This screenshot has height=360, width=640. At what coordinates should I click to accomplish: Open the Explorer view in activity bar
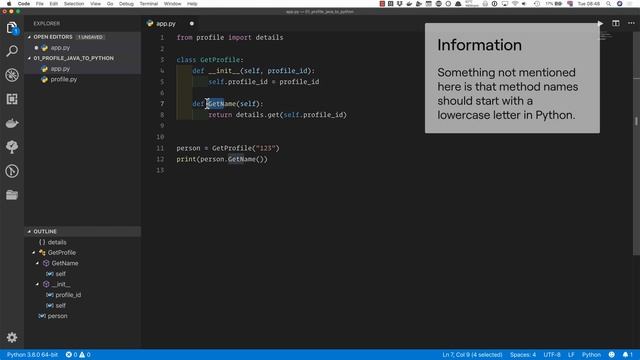12,28
